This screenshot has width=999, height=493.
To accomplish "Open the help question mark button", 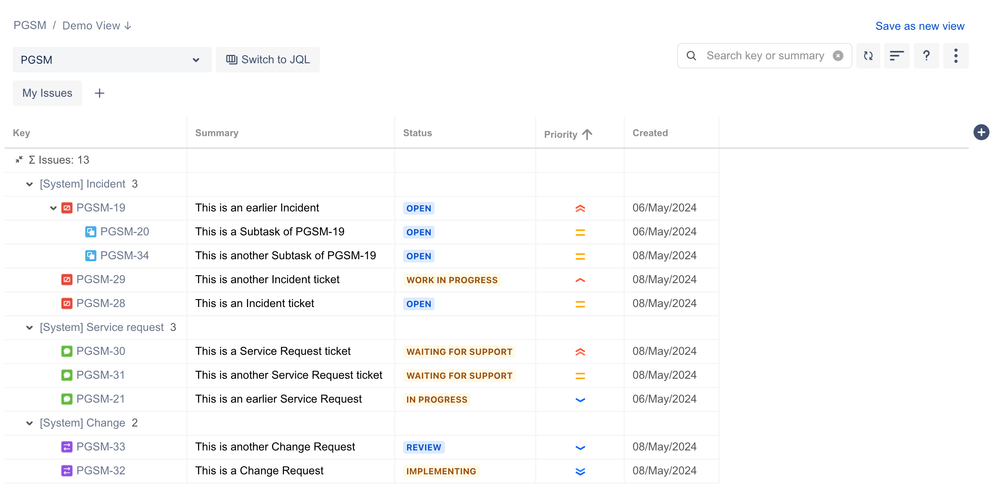I will (x=926, y=56).
